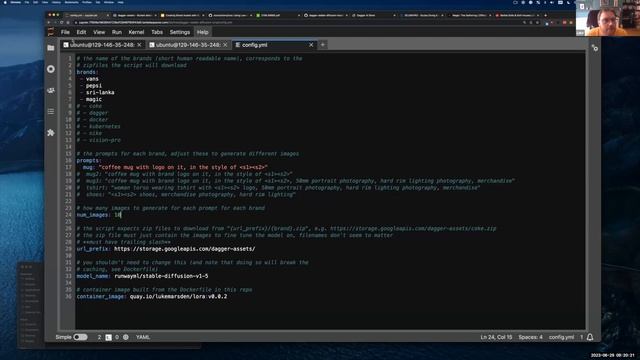
Task: Click the terminals count icon in status bar
Action: pyautogui.click(x=108, y=337)
